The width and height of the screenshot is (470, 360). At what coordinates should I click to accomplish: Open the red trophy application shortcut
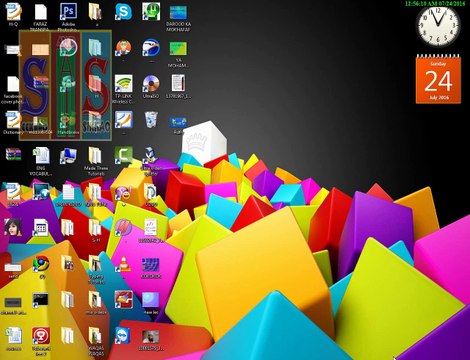(41, 336)
